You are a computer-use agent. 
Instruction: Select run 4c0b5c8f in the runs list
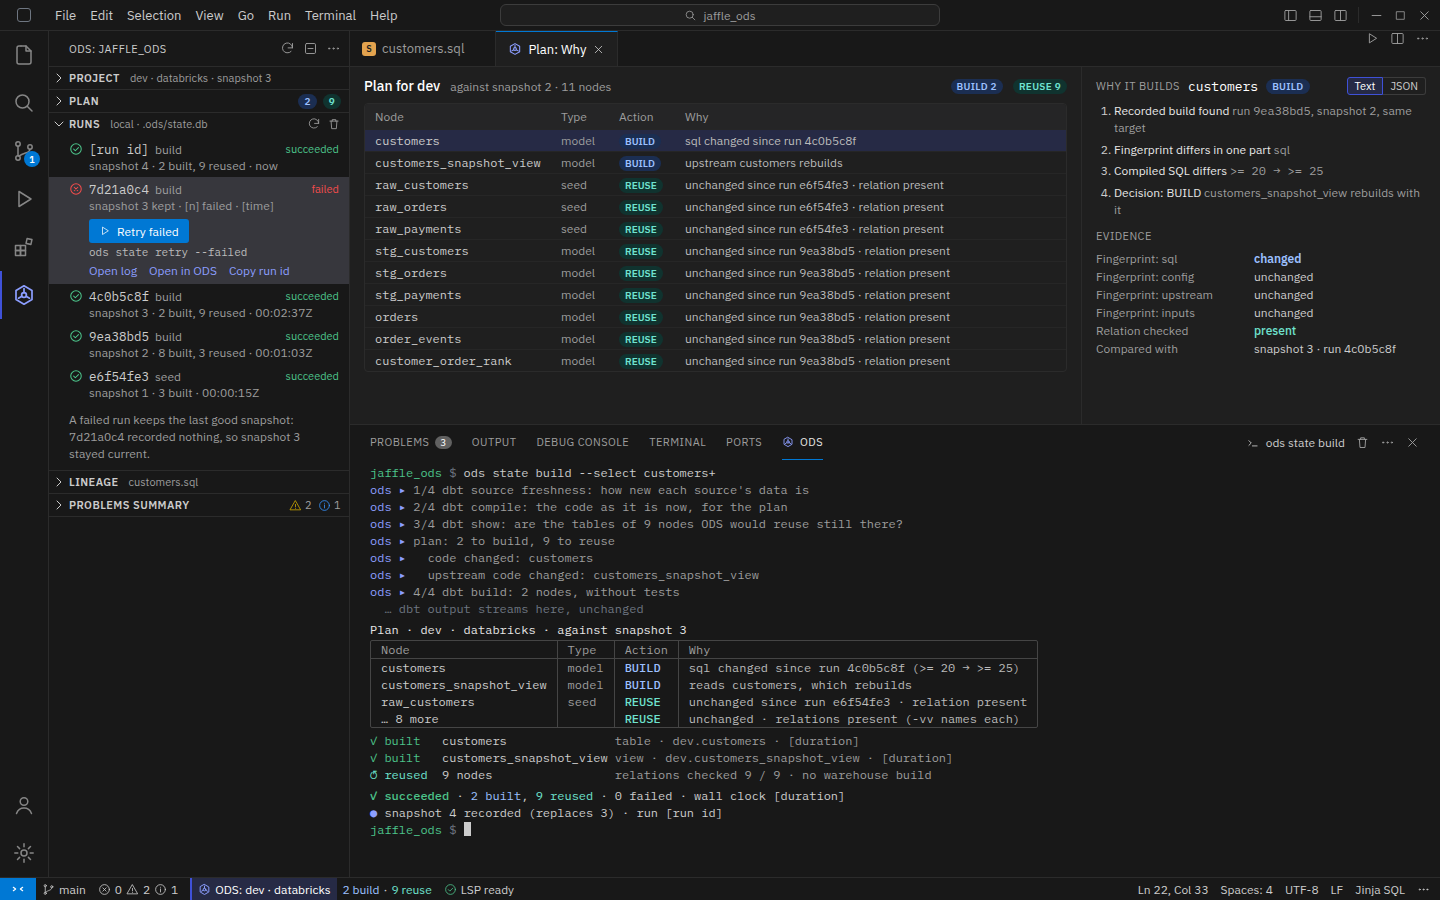tap(199, 304)
